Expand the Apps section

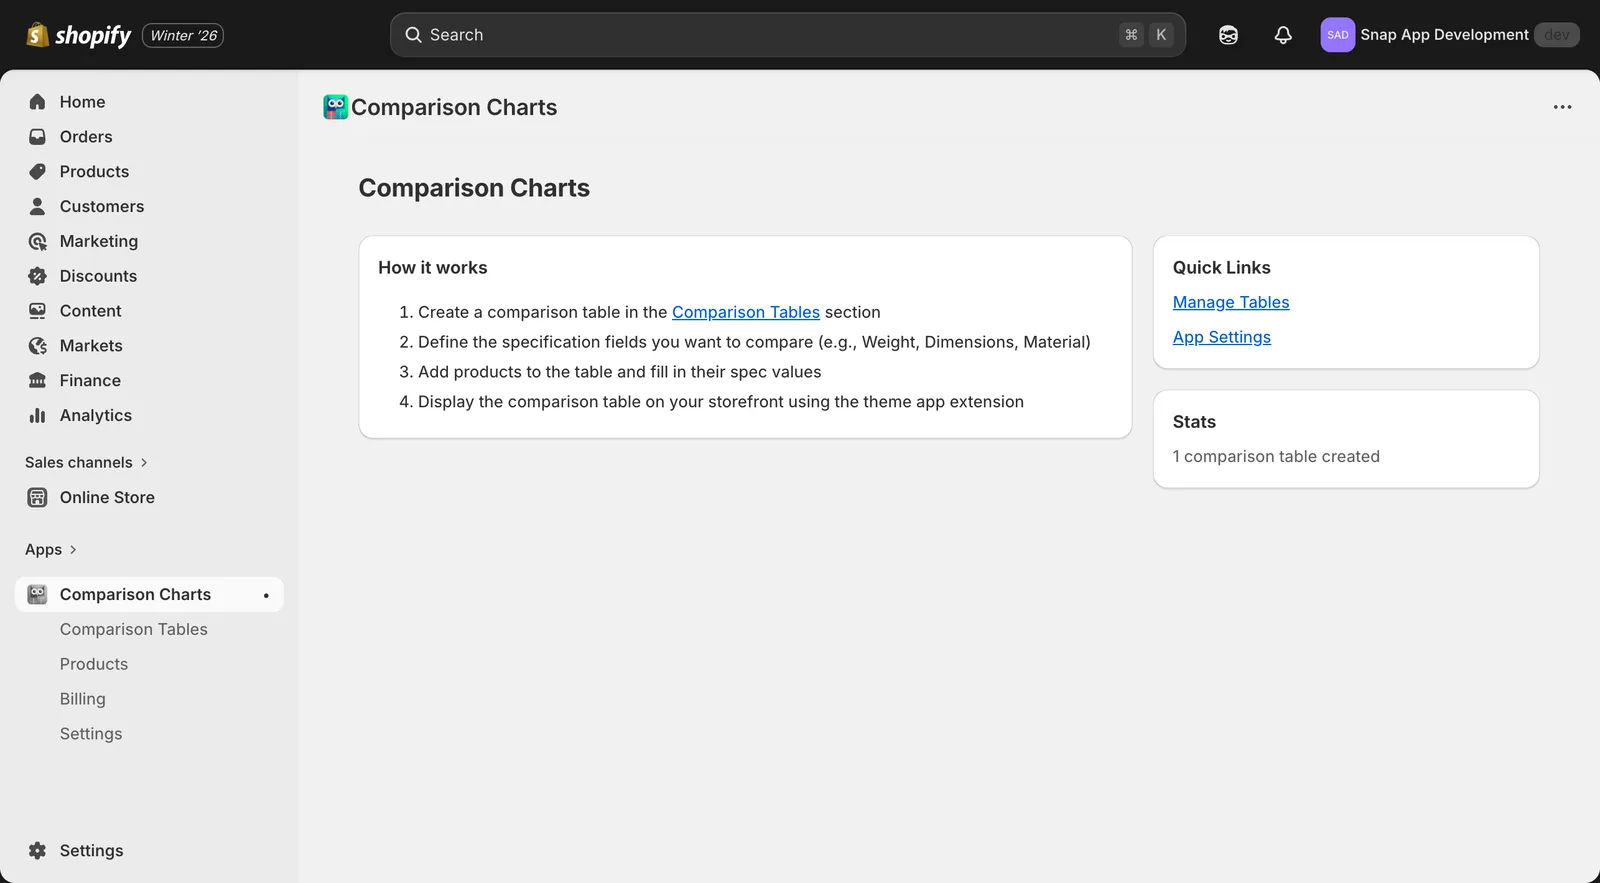click(51, 549)
